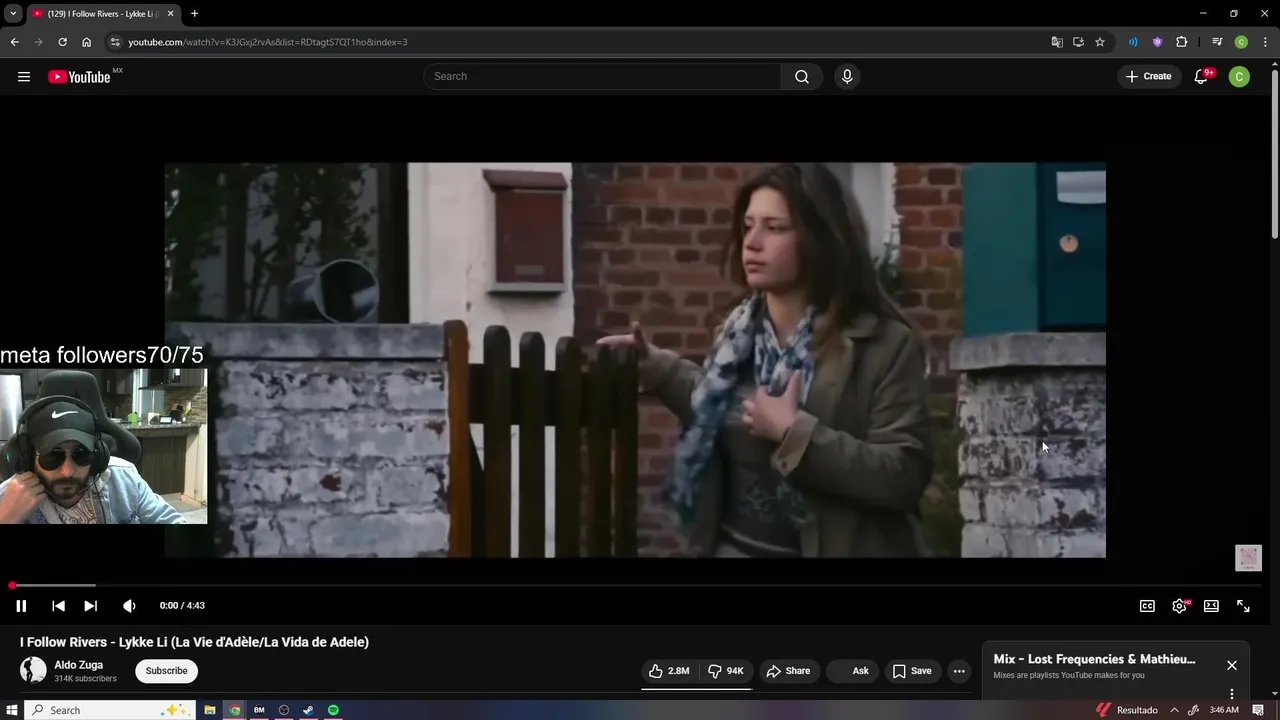
Task: Open the notifications bell
Action: click(x=1202, y=76)
